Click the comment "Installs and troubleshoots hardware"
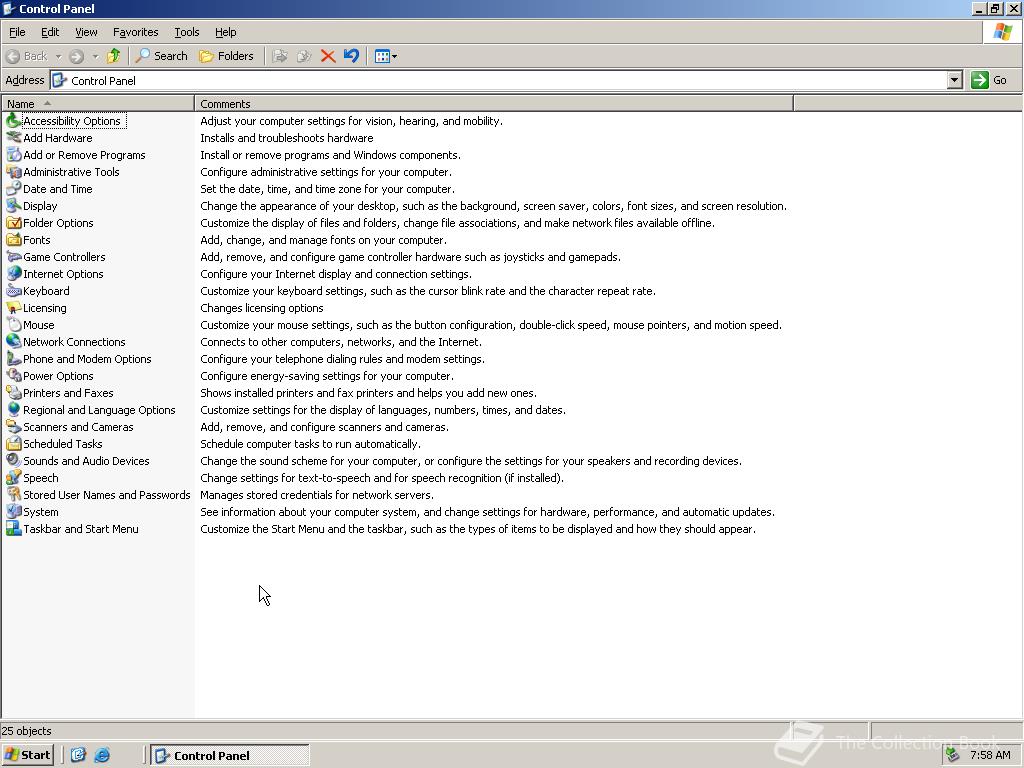 pyautogui.click(x=287, y=138)
